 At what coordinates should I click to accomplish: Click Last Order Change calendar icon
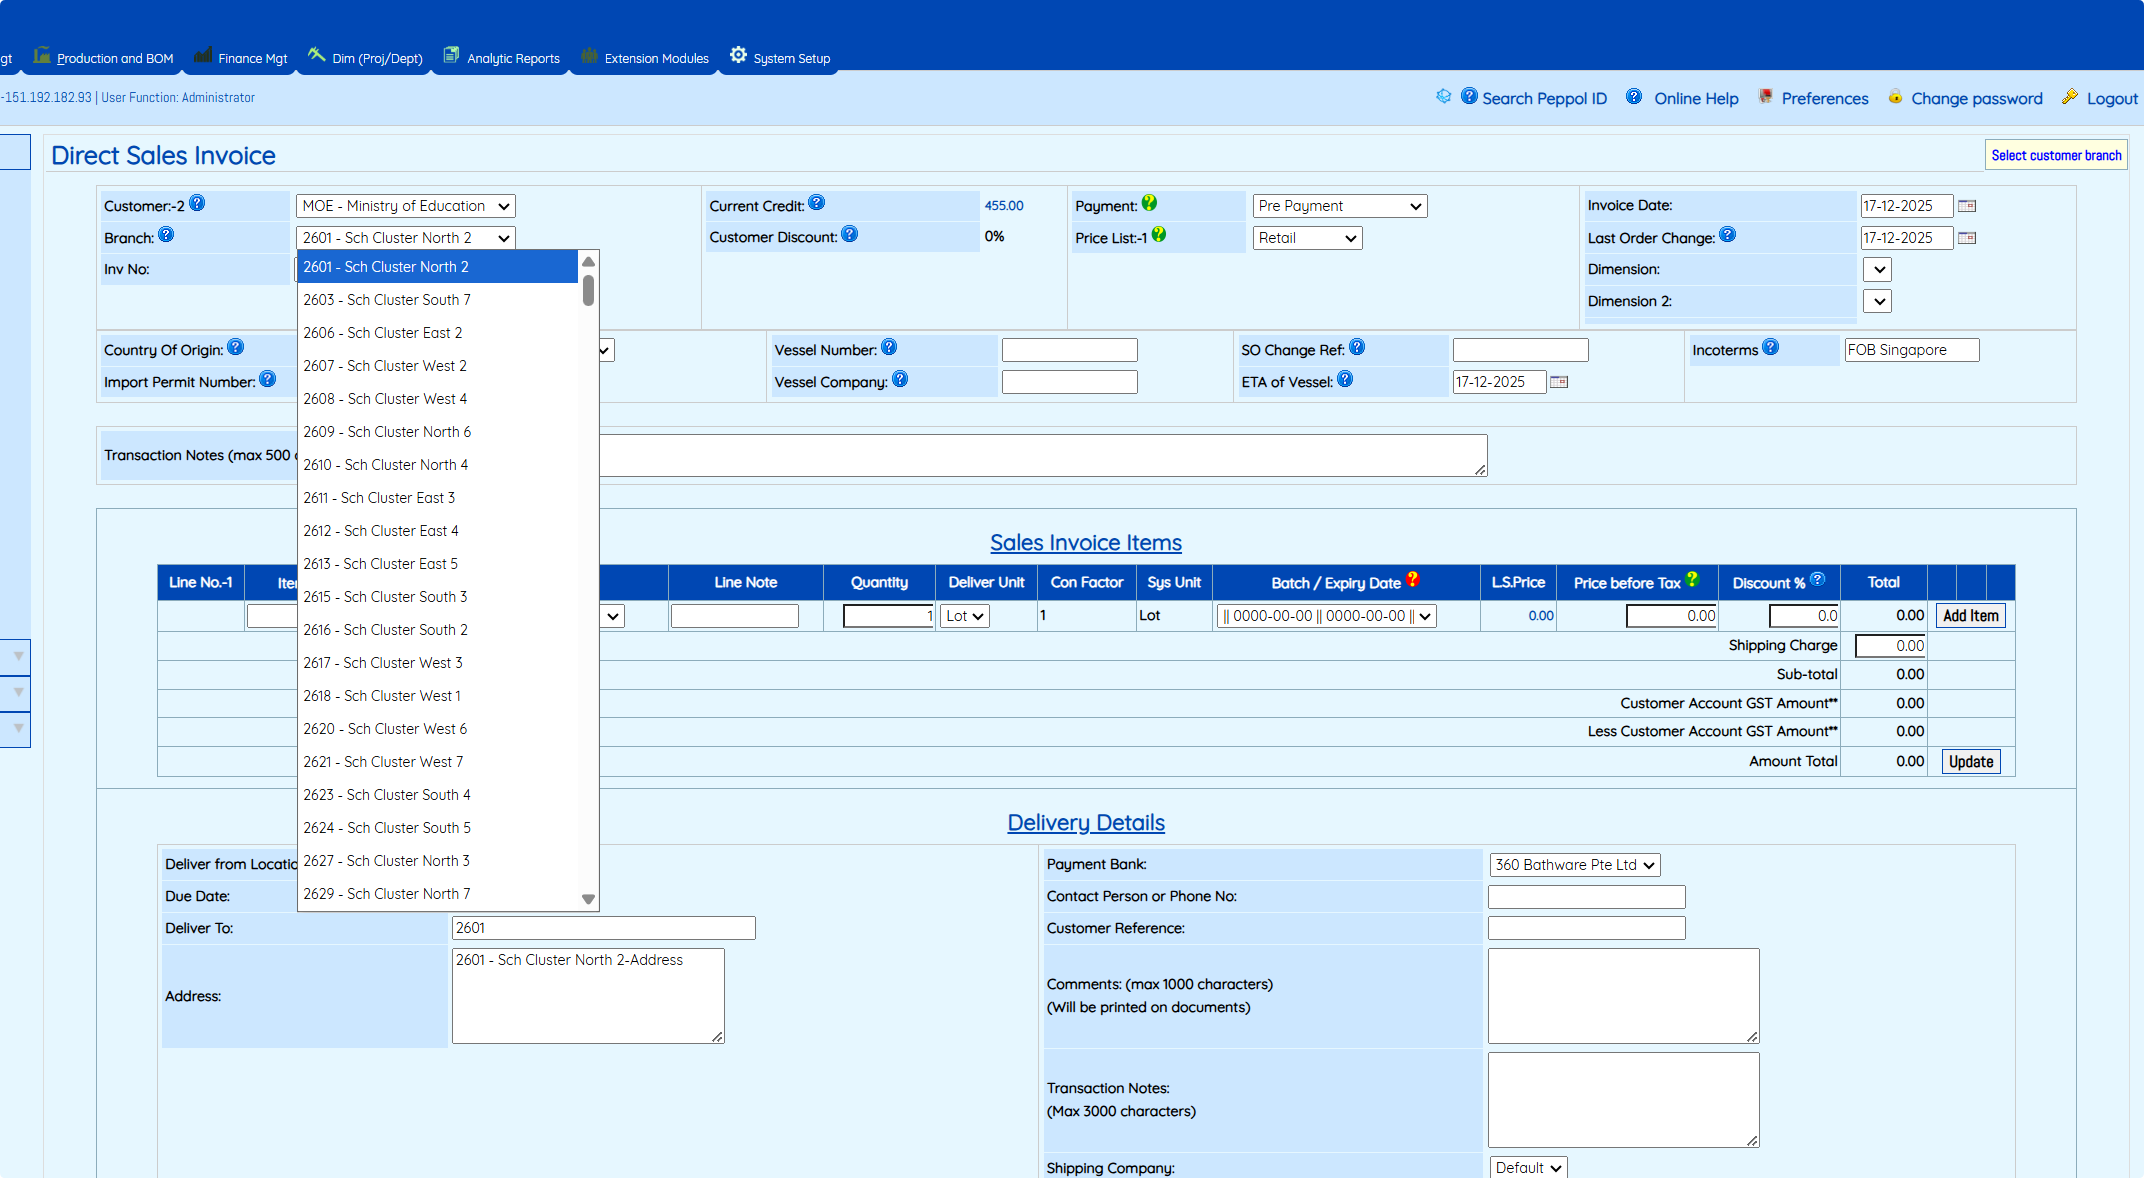tap(1966, 238)
